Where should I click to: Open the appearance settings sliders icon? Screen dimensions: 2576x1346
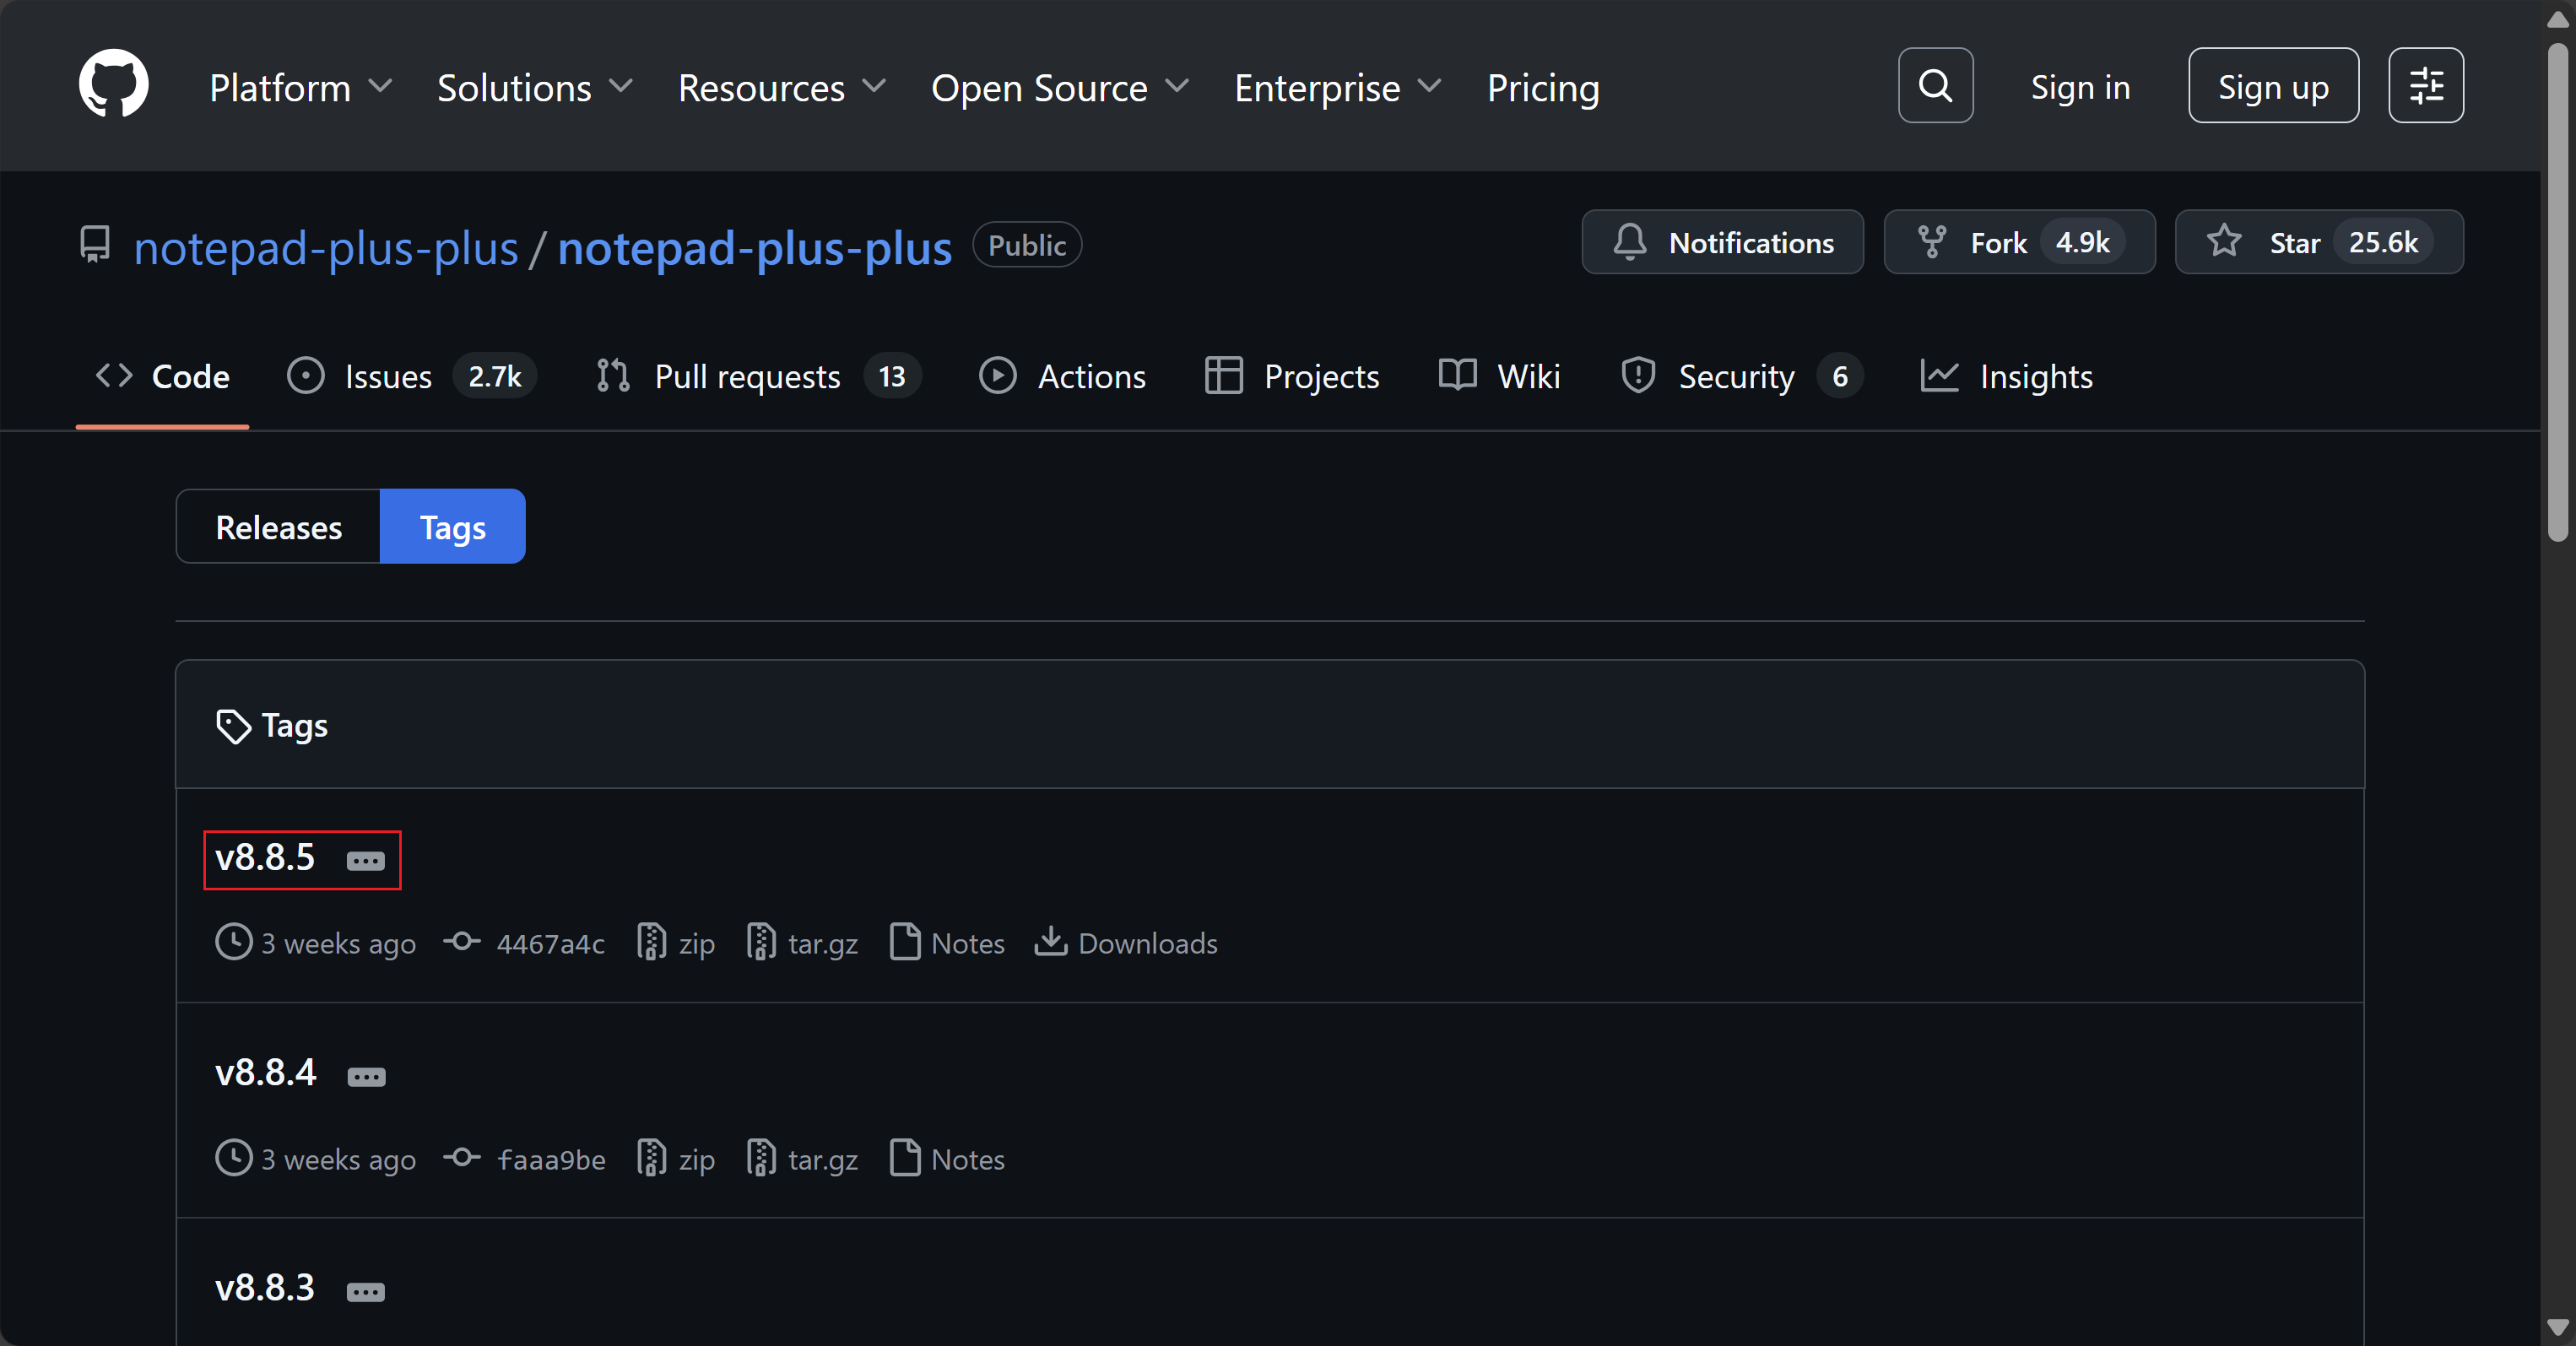tap(2425, 85)
